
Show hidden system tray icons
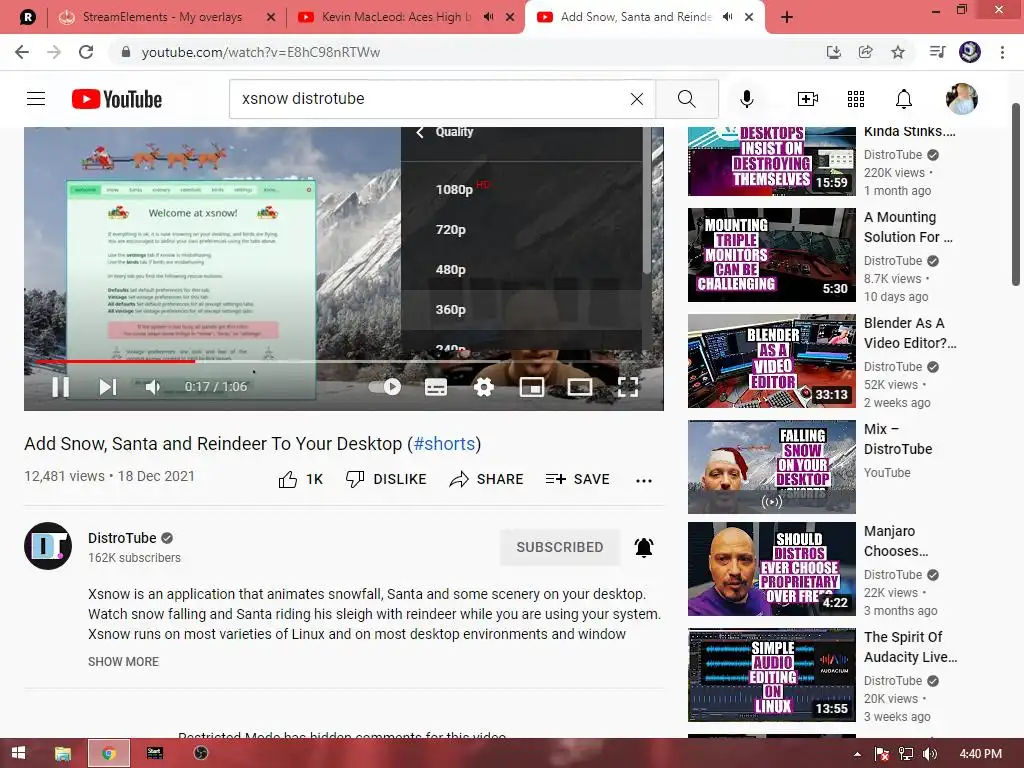[857, 754]
